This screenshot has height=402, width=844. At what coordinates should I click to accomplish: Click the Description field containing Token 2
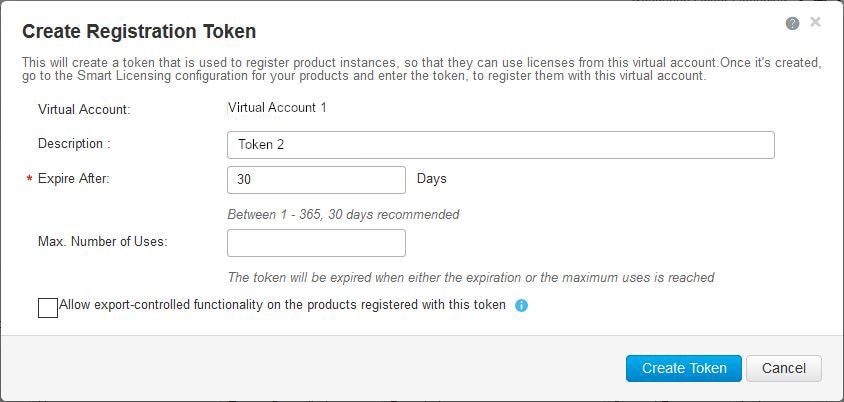tap(501, 145)
